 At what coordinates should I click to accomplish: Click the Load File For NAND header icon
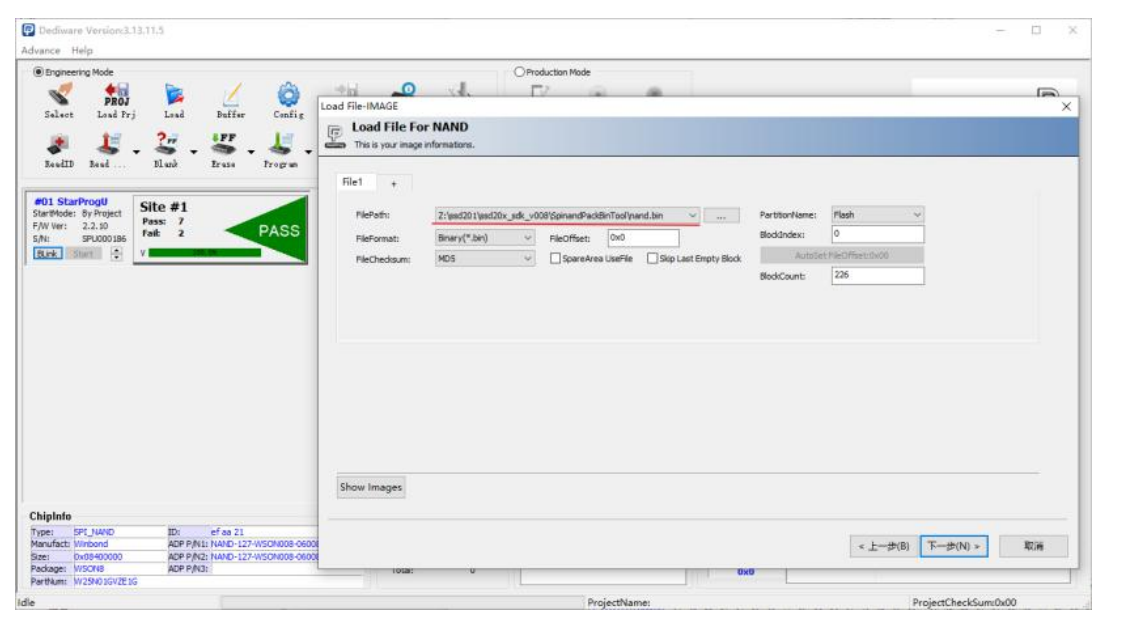tap(335, 136)
